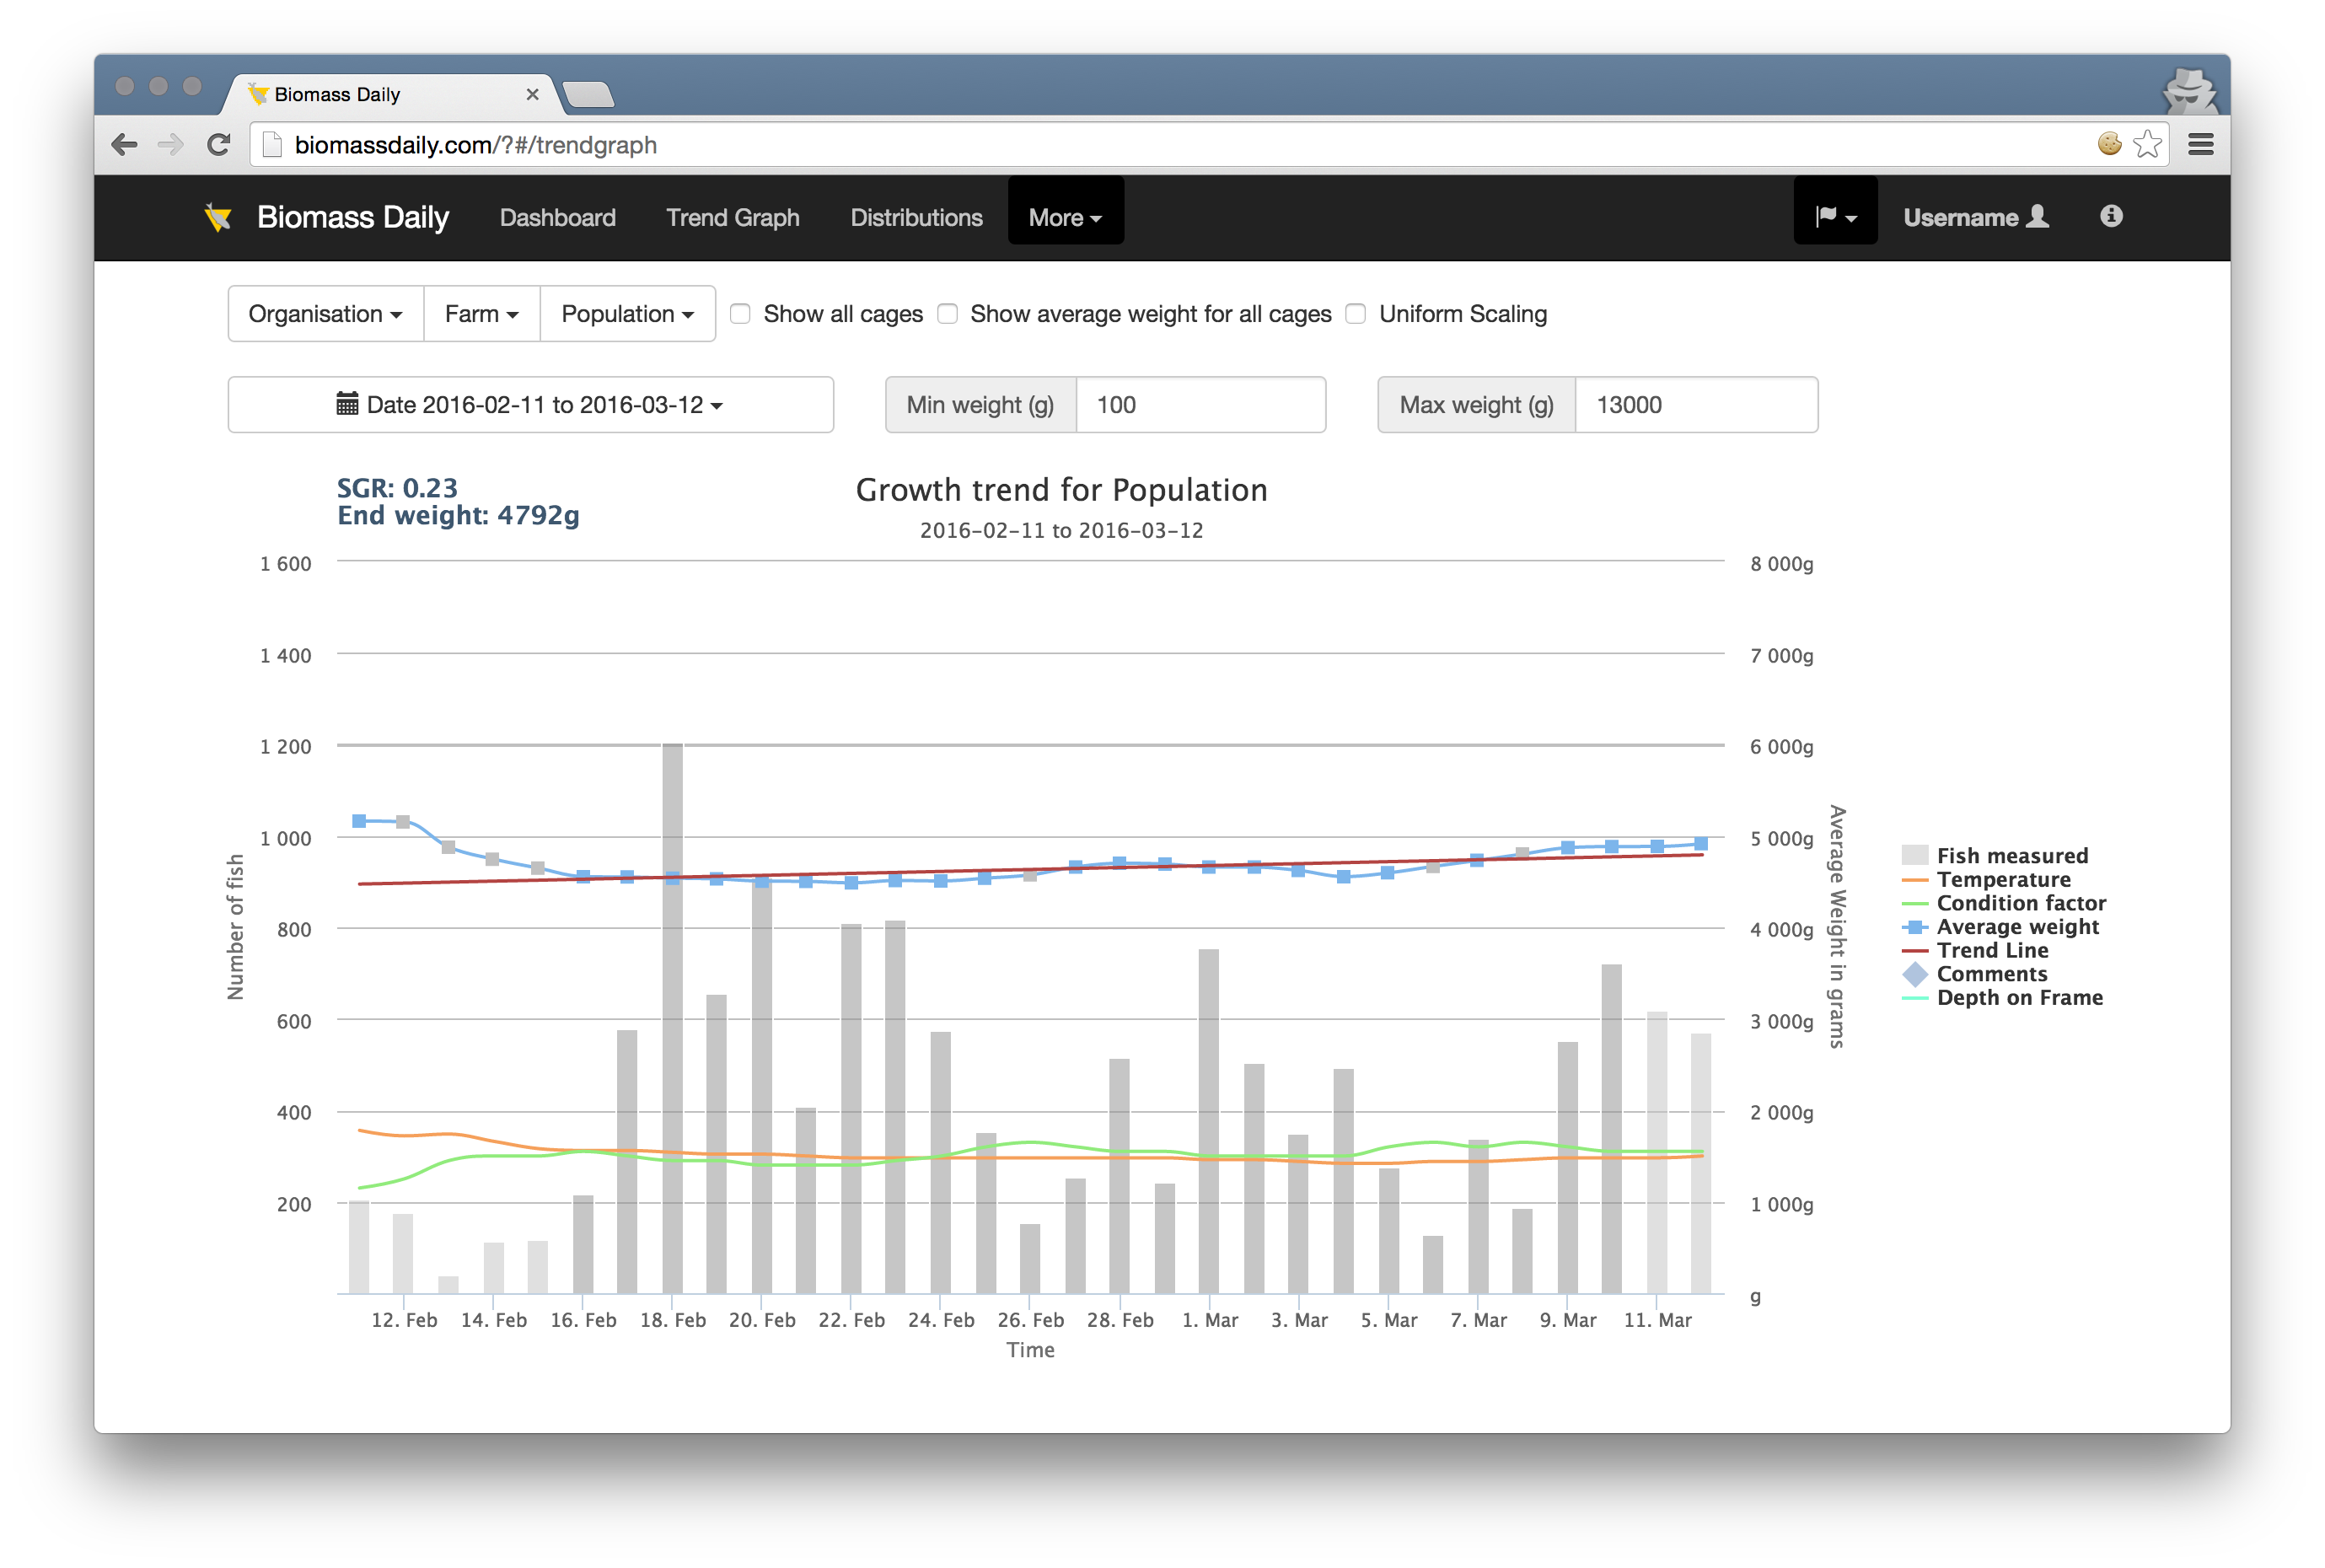Toggle Condition factor series in legend

click(x=2003, y=903)
